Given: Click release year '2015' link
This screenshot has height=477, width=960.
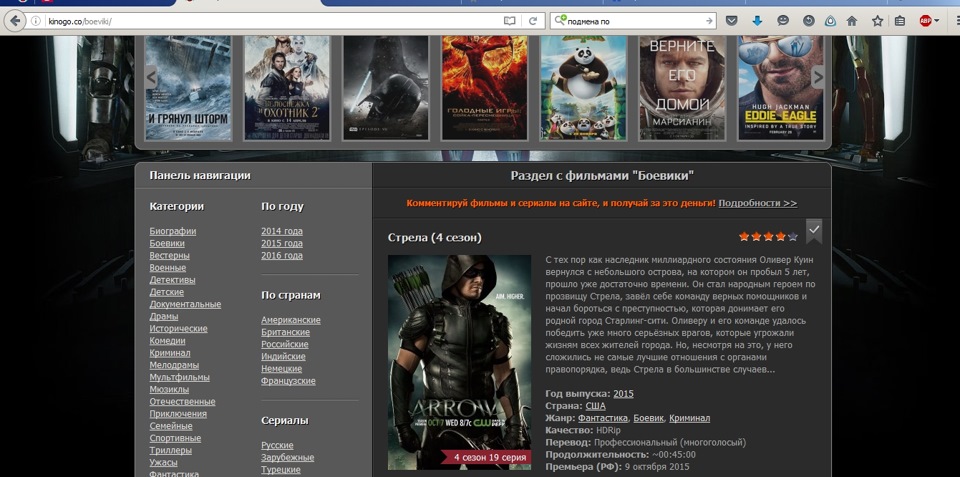Looking at the screenshot, I should tap(623, 394).
